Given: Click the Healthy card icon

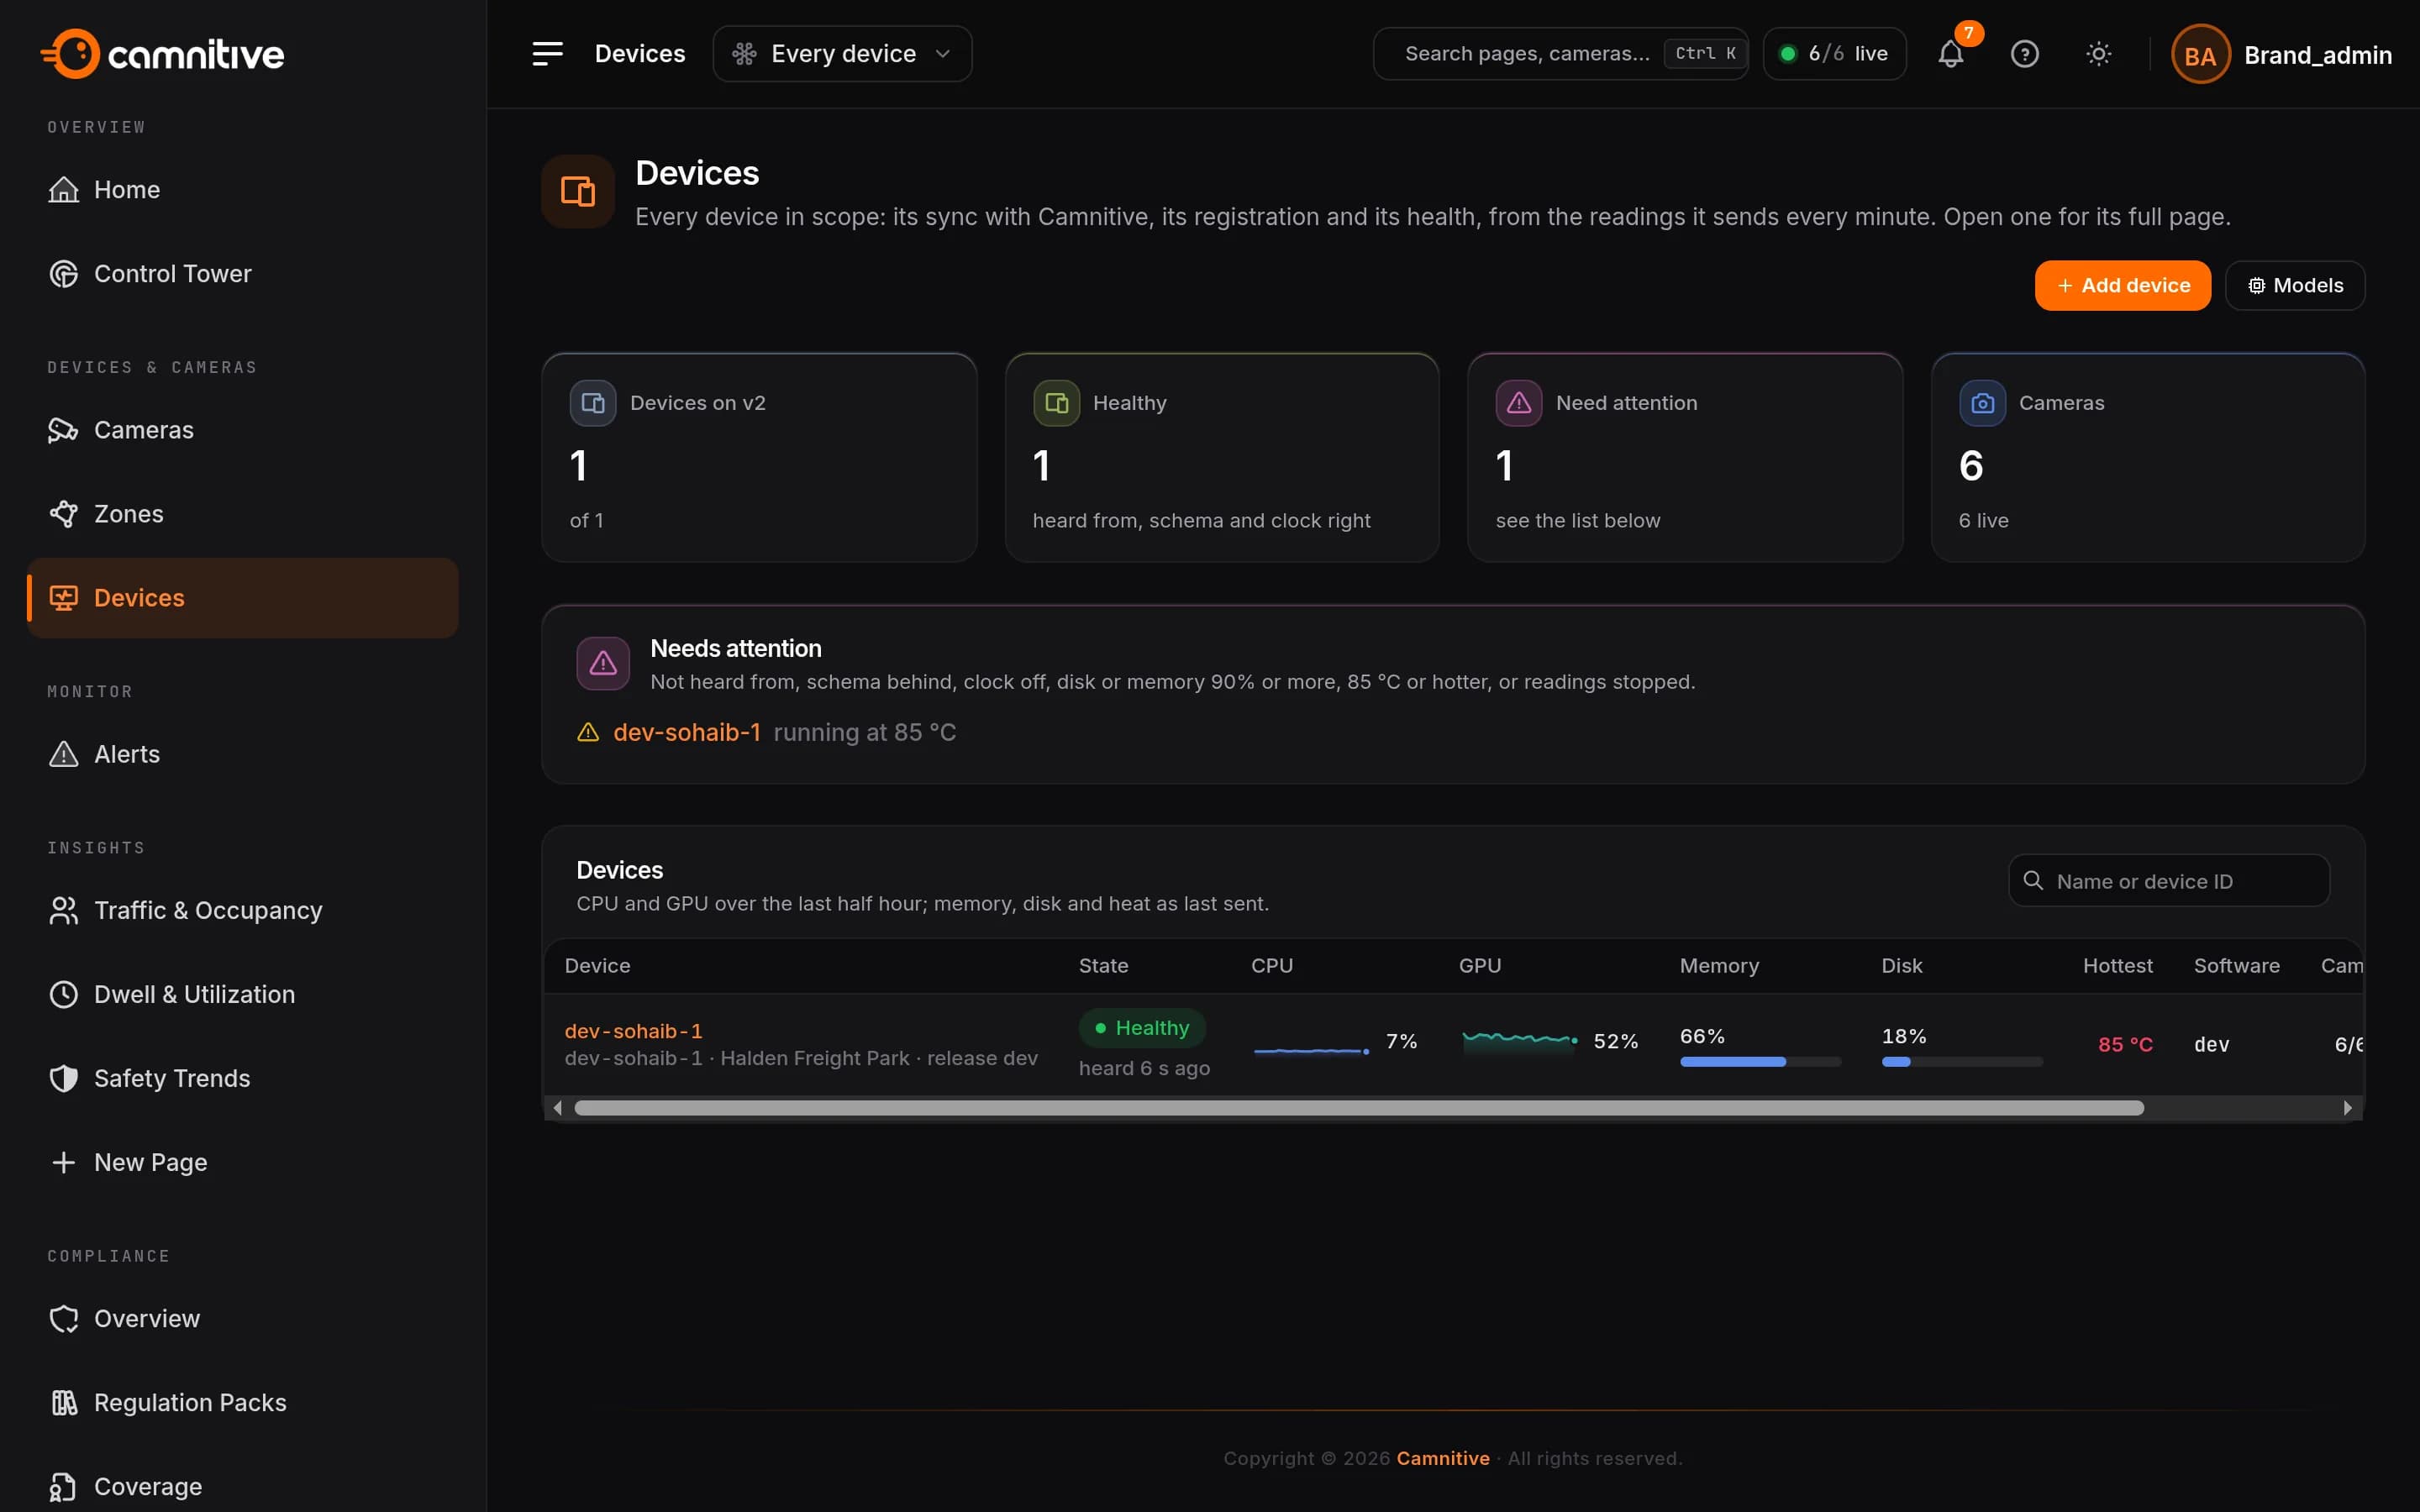Looking at the screenshot, I should [x=1056, y=403].
